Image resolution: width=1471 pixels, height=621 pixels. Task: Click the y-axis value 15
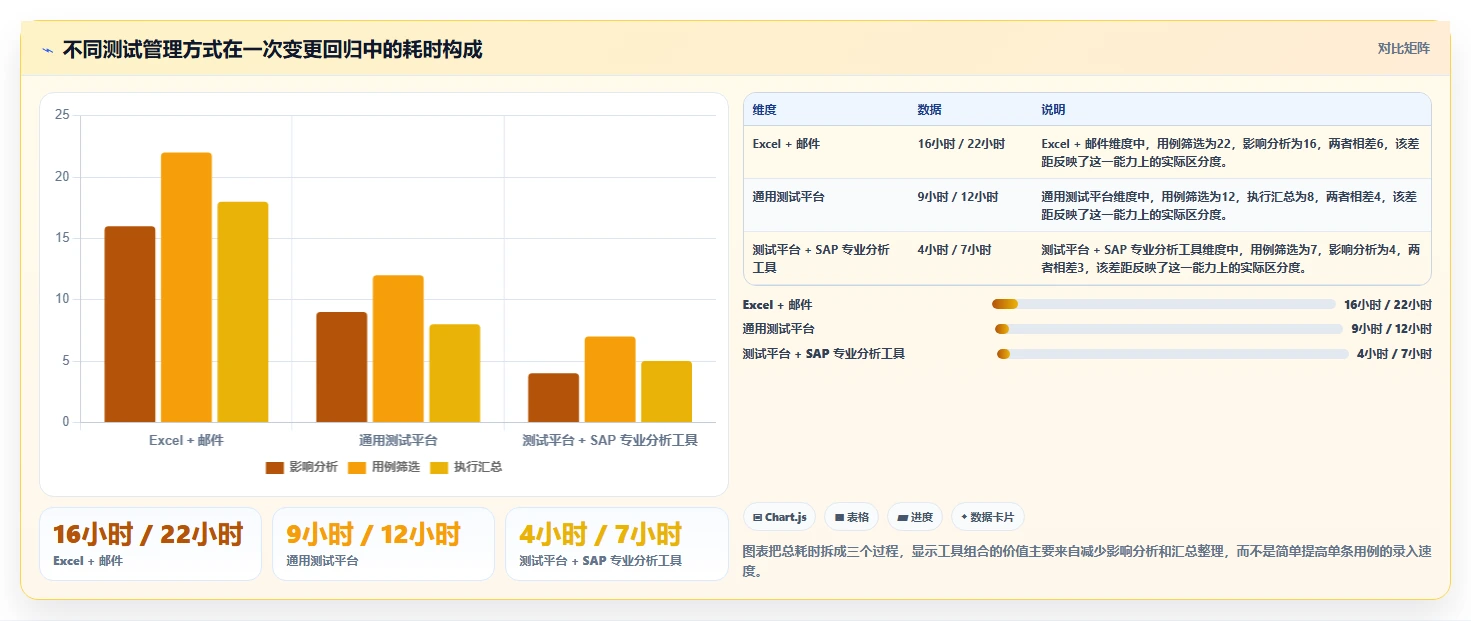tap(62, 238)
